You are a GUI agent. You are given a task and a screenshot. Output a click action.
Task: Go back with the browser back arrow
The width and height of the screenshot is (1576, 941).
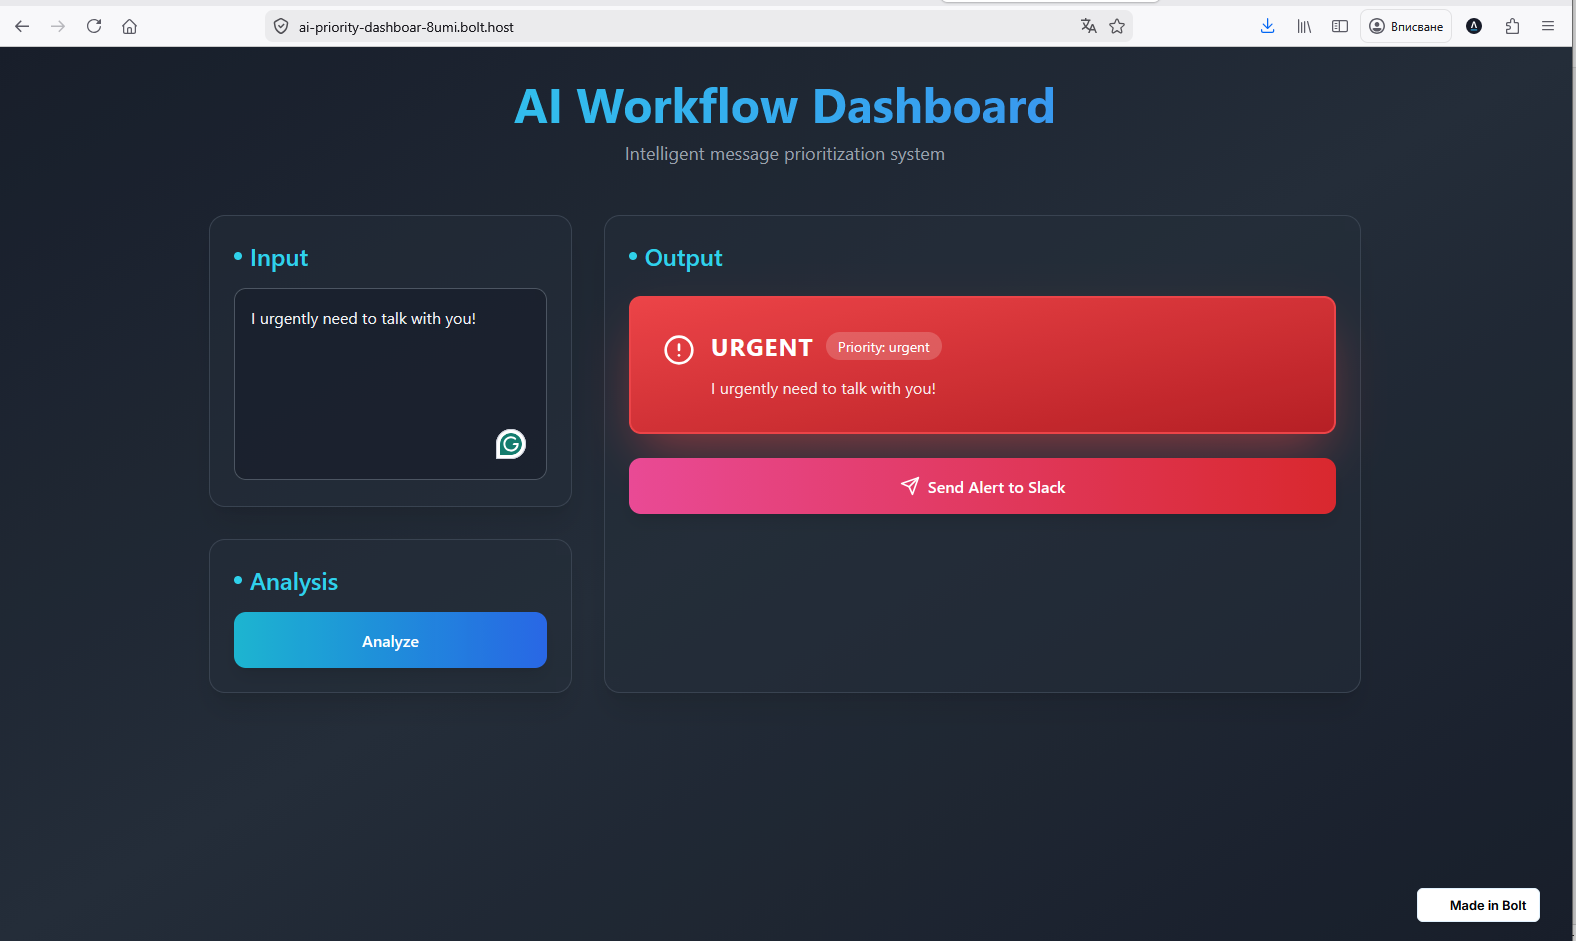[x=22, y=26]
